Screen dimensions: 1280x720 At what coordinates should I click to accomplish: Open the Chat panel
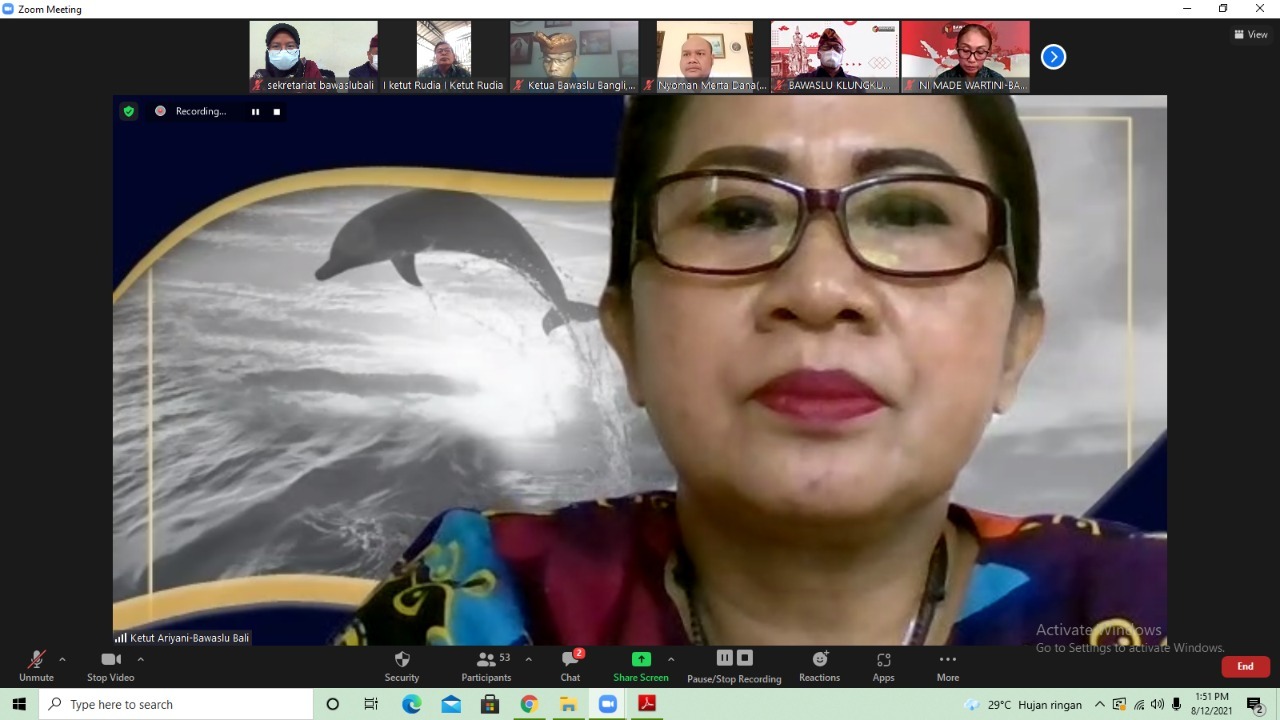point(570,666)
